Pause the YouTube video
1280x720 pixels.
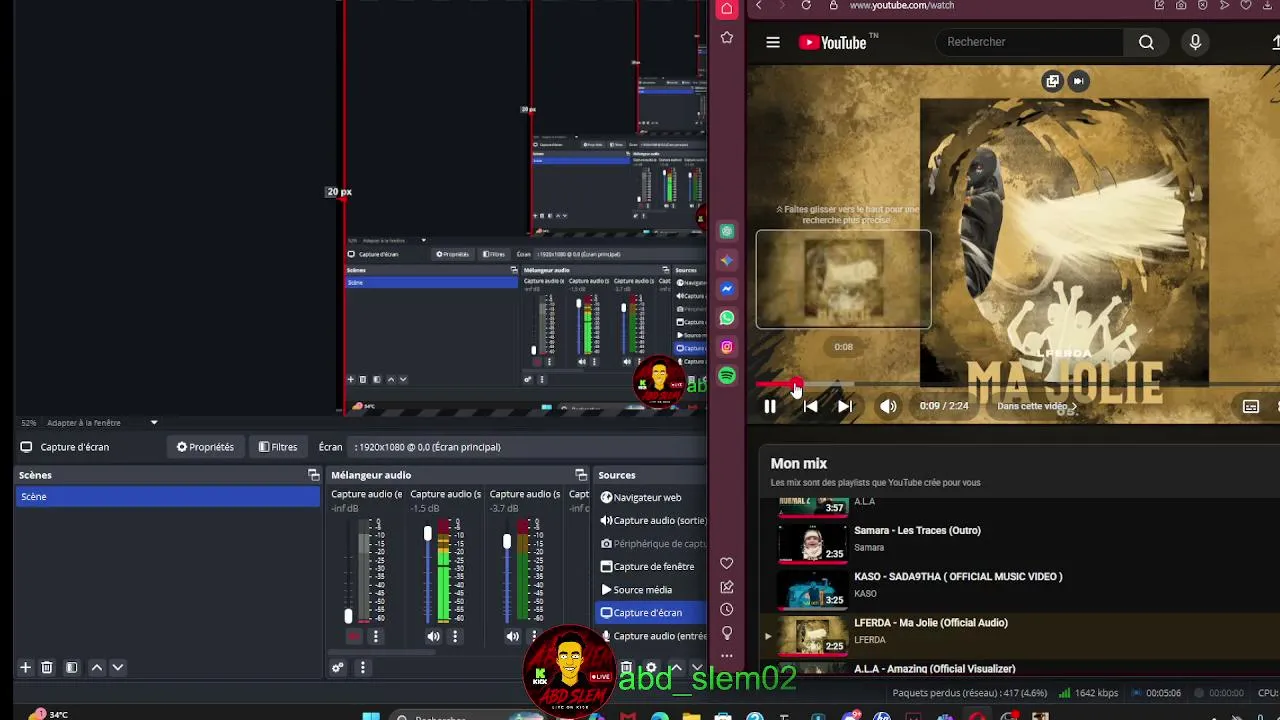click(770, 406)
